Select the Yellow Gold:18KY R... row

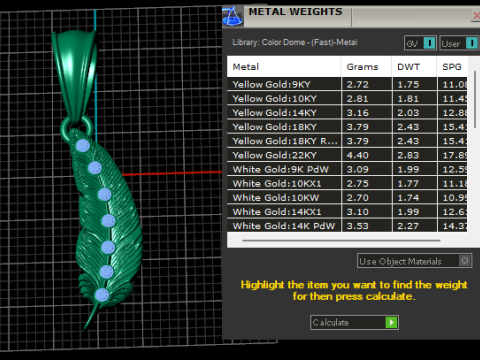pos(347,141)
